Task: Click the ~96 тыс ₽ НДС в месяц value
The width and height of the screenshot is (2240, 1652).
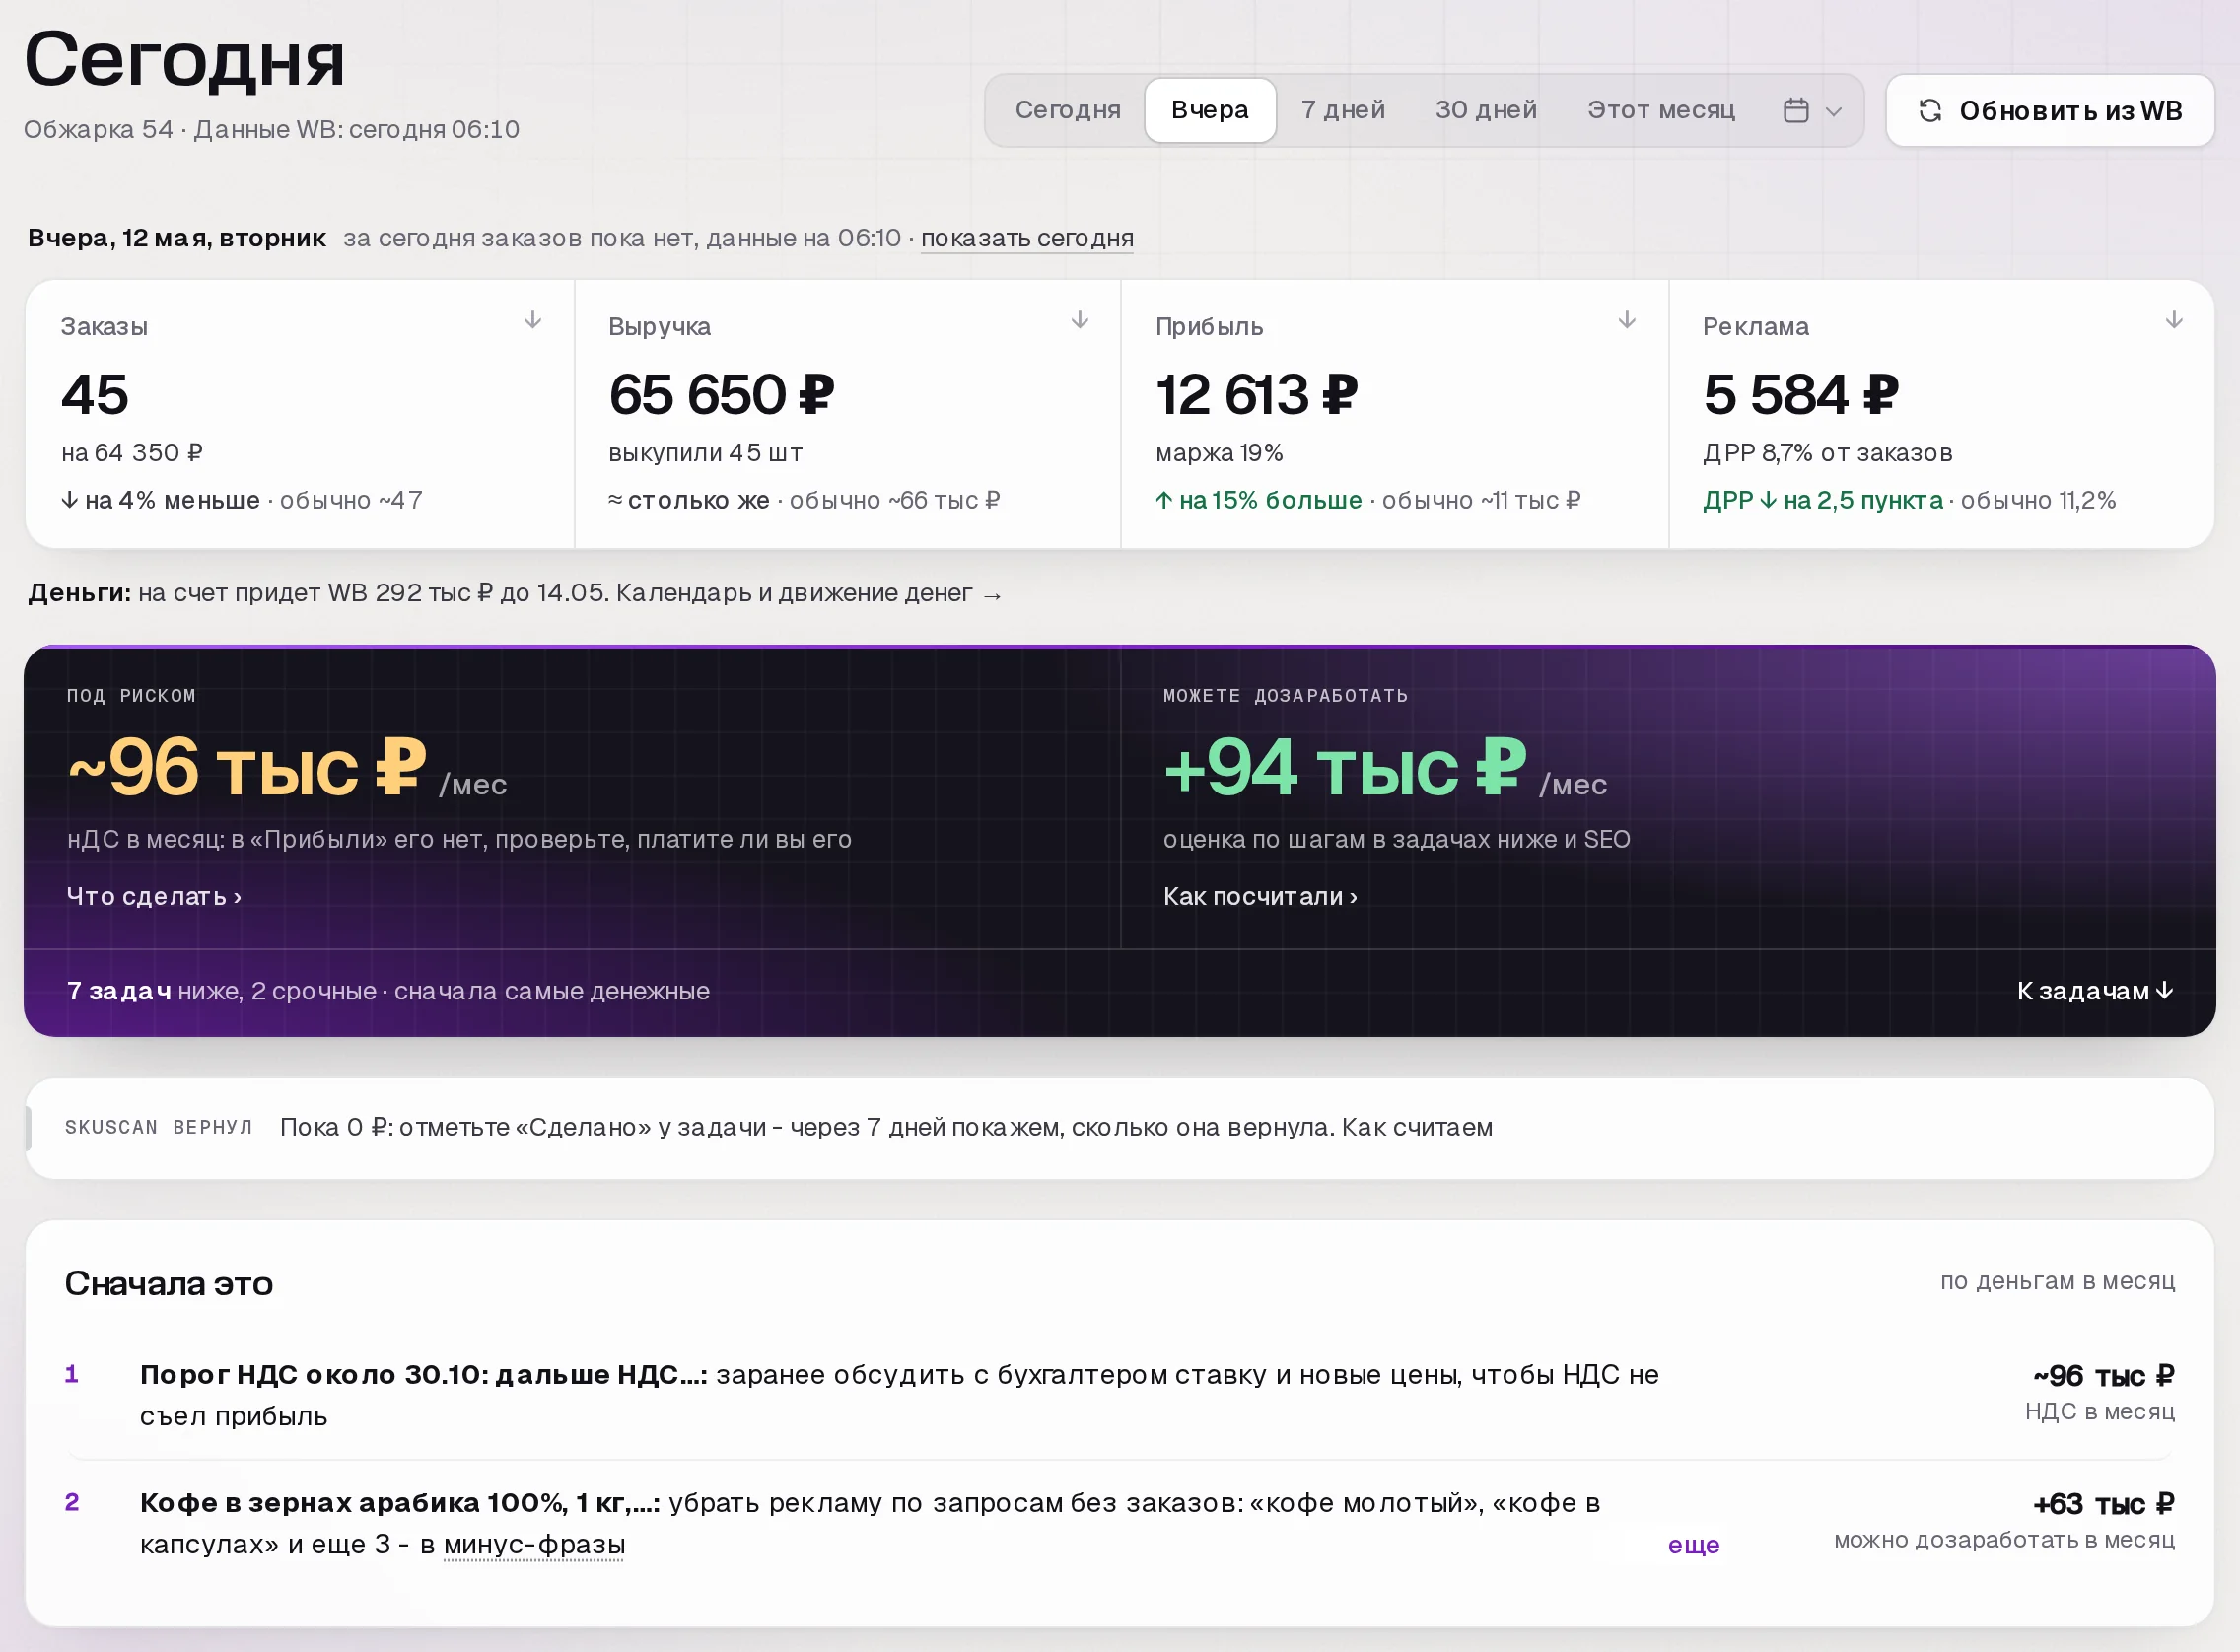Action: (x=2104, y=1376)
